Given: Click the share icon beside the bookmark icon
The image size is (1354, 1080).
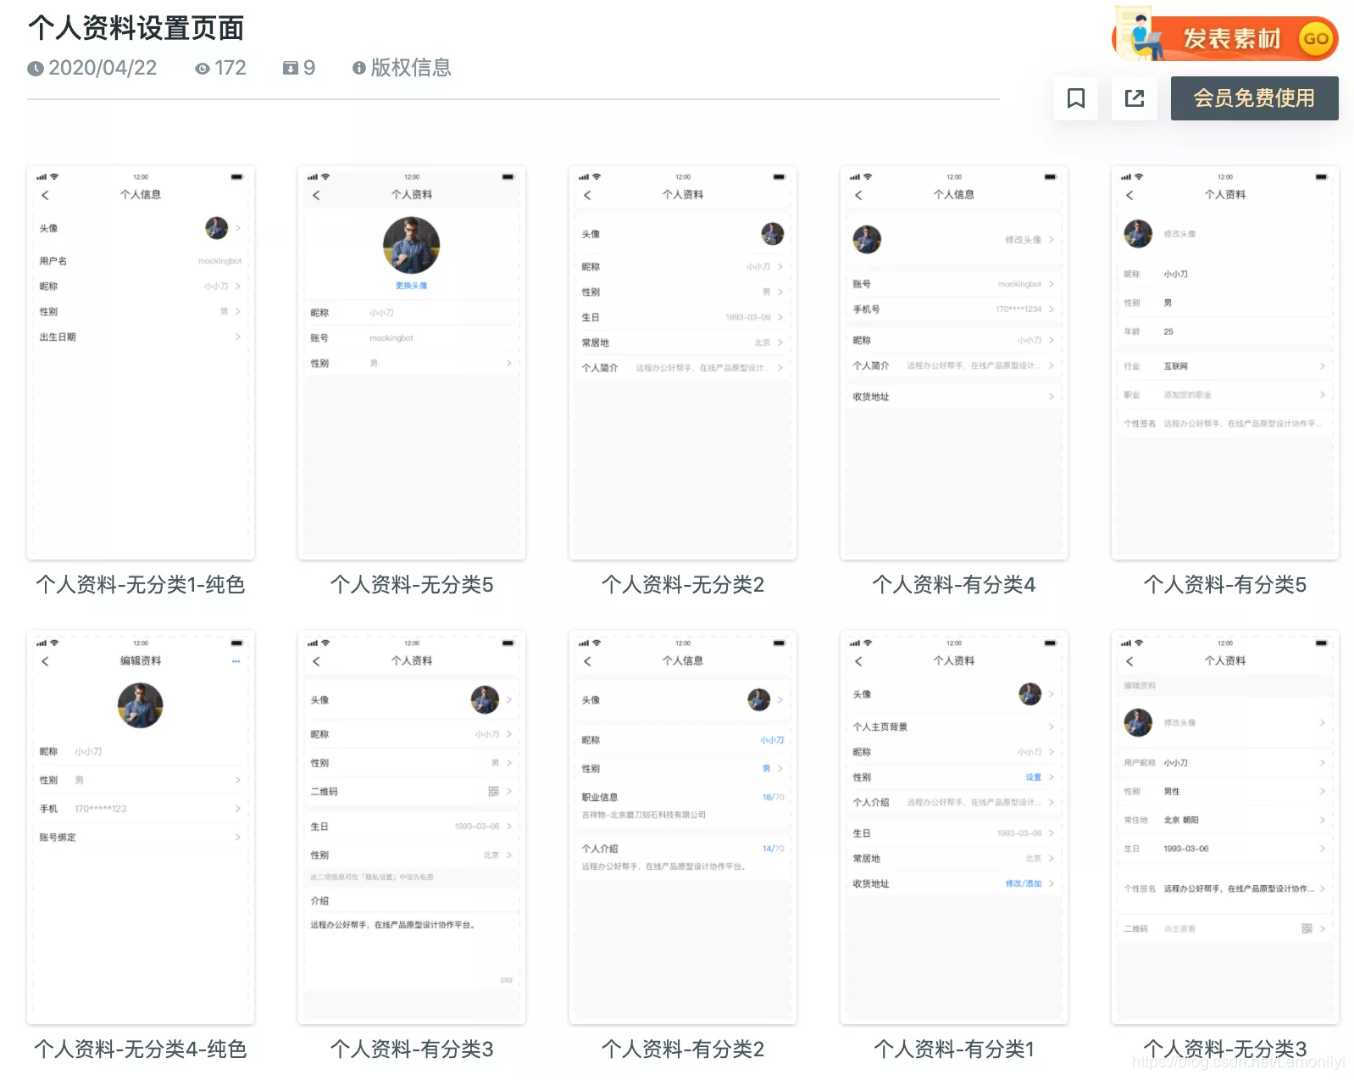Looking at the screenshot, I should pos(1134,98).
